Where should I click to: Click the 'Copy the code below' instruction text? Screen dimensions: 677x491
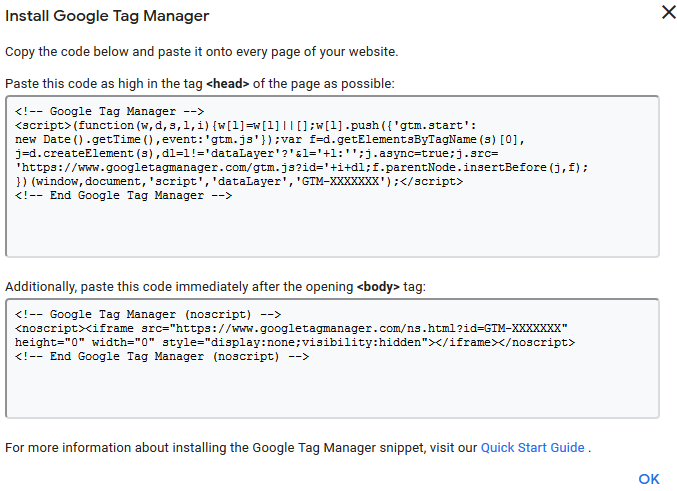pyautogui.click(x=202, y=52)
